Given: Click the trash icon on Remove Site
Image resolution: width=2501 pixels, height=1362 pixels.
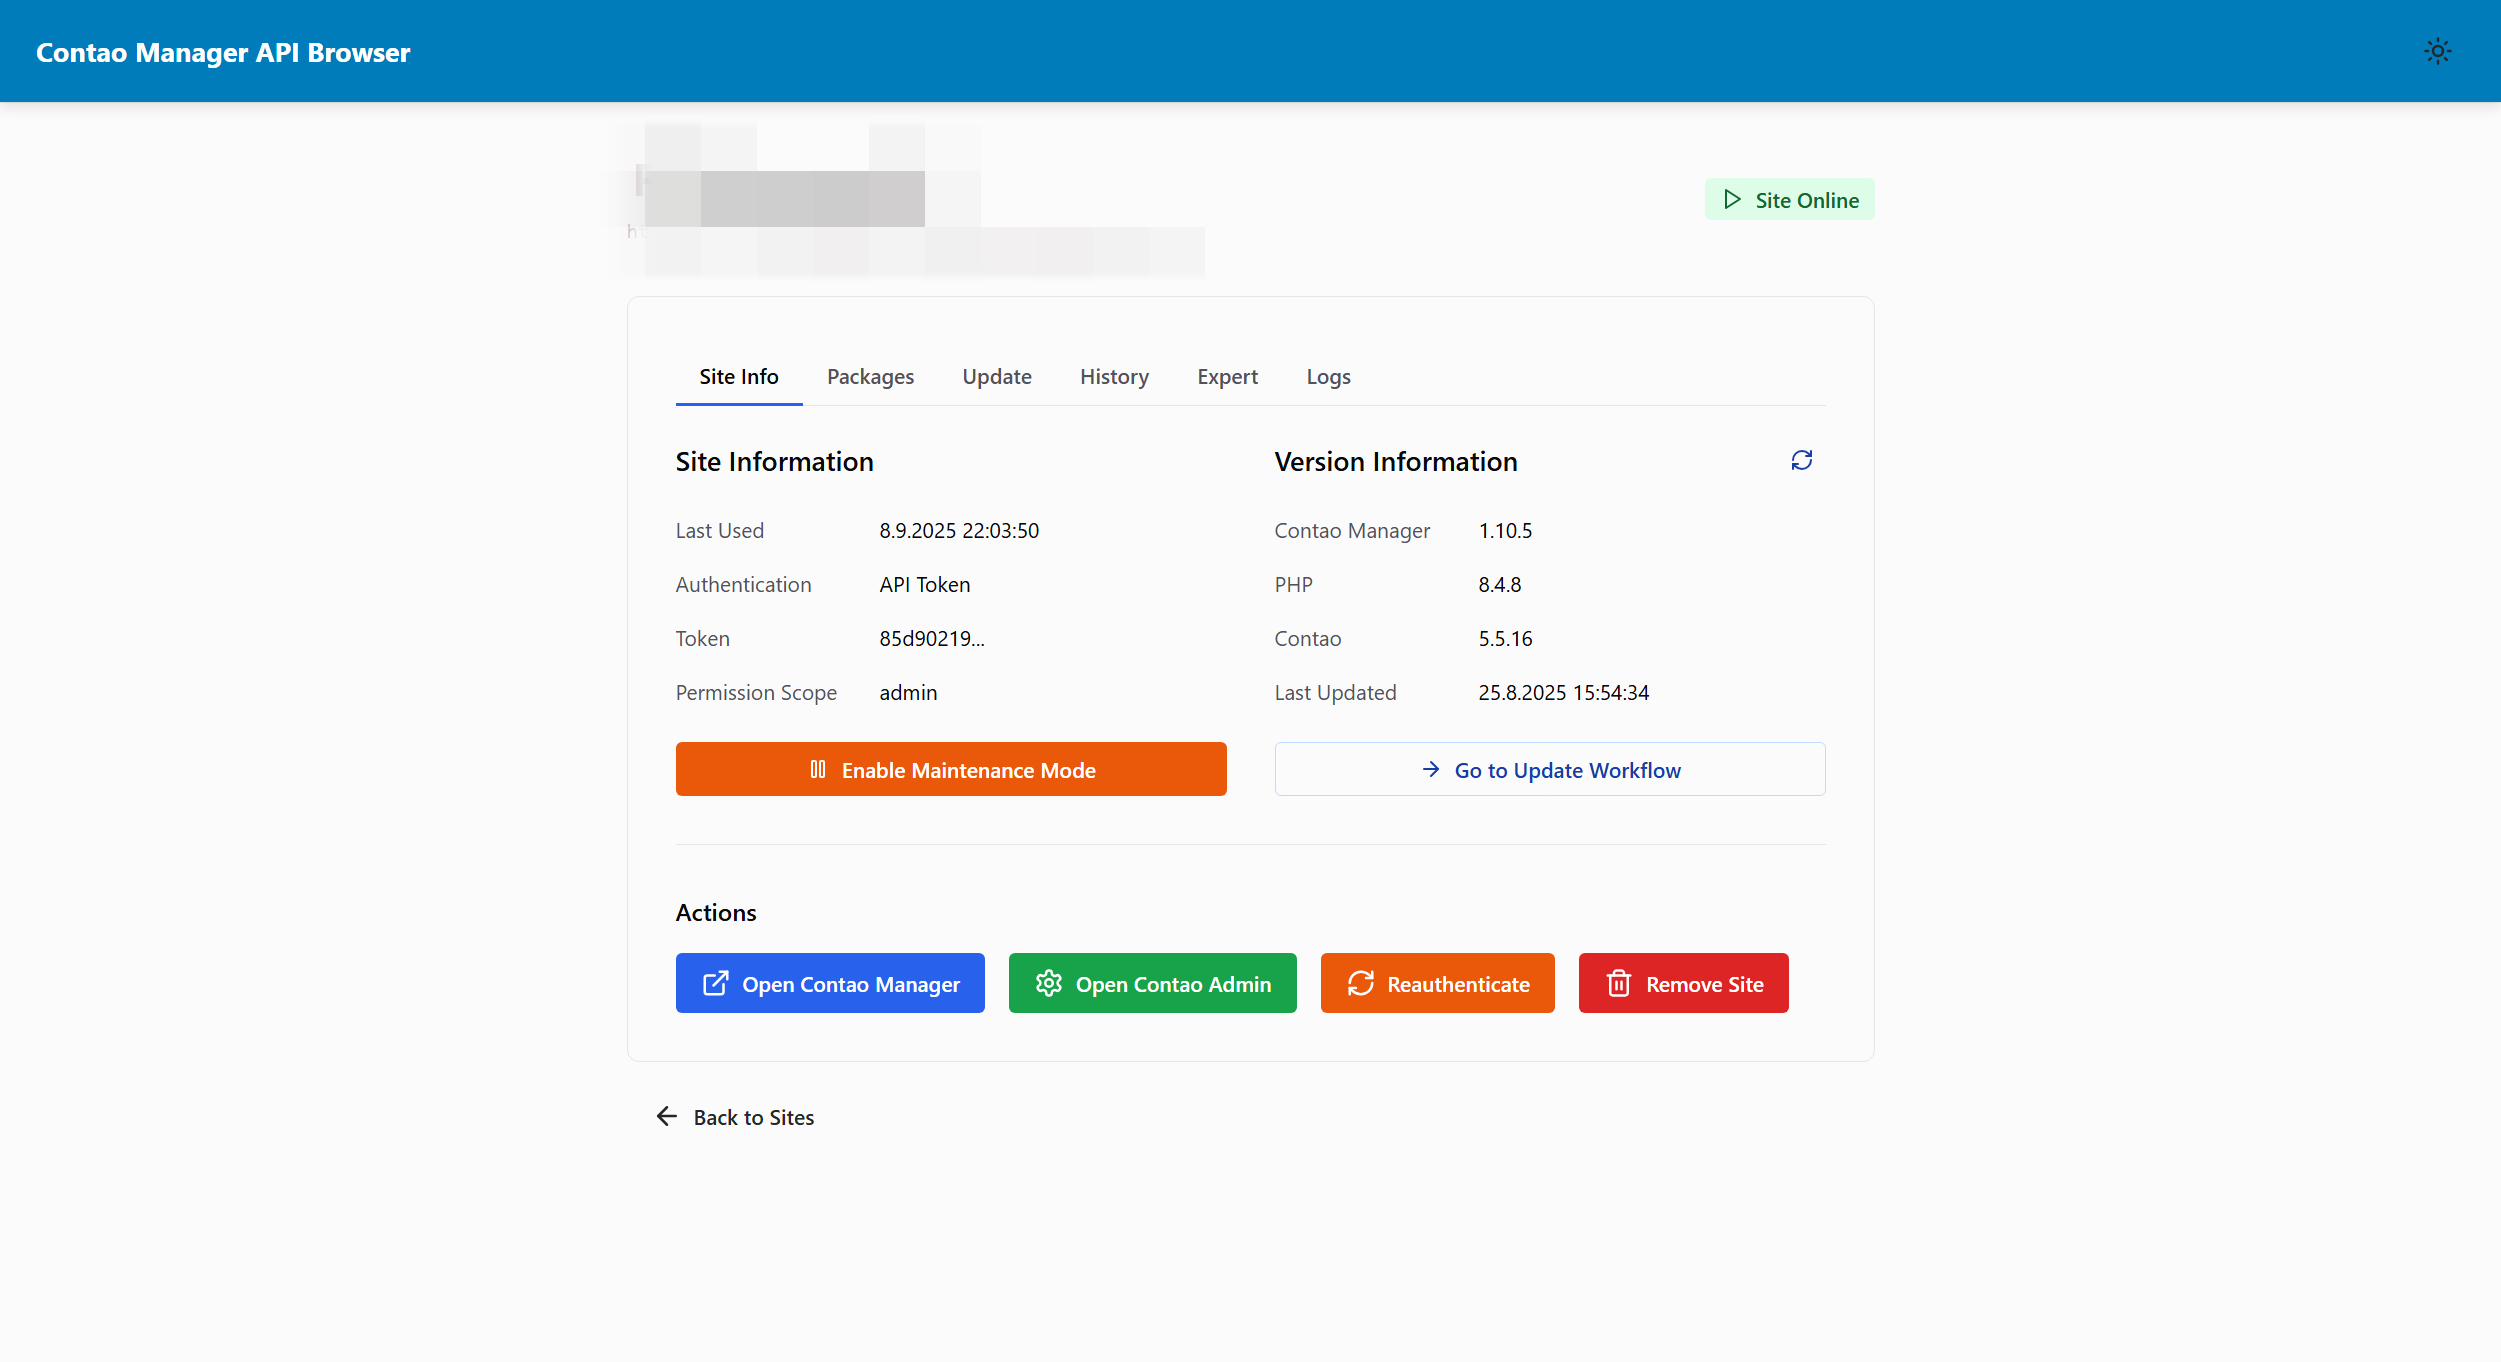Looking at the screenshot, I should click(1618, 984).
